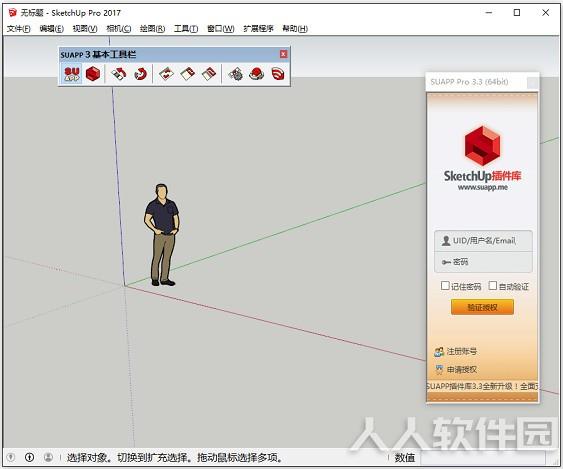563x469 pixels.
Task: Click the red SketchUp插件库 cube logo
Action: click(x=482, y=146)
